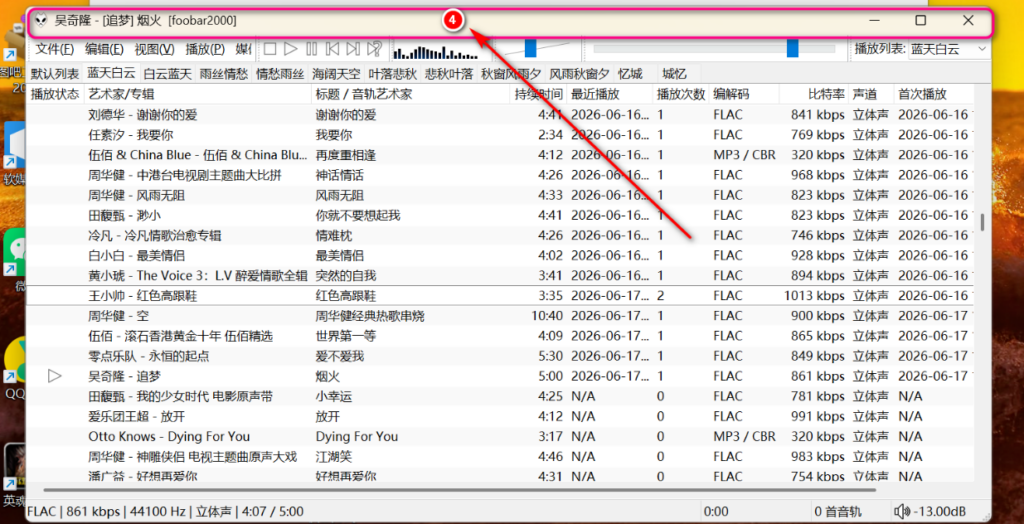This screenshot has height=524, width=1024.
Task: Click the Play button in toolbar
Action: [x=291, y=48]
